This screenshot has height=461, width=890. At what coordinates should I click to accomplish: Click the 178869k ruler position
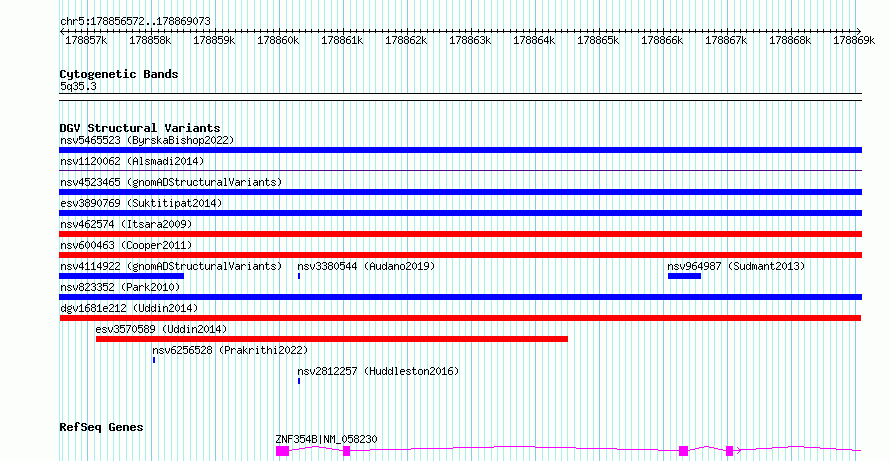click(854, 41)
